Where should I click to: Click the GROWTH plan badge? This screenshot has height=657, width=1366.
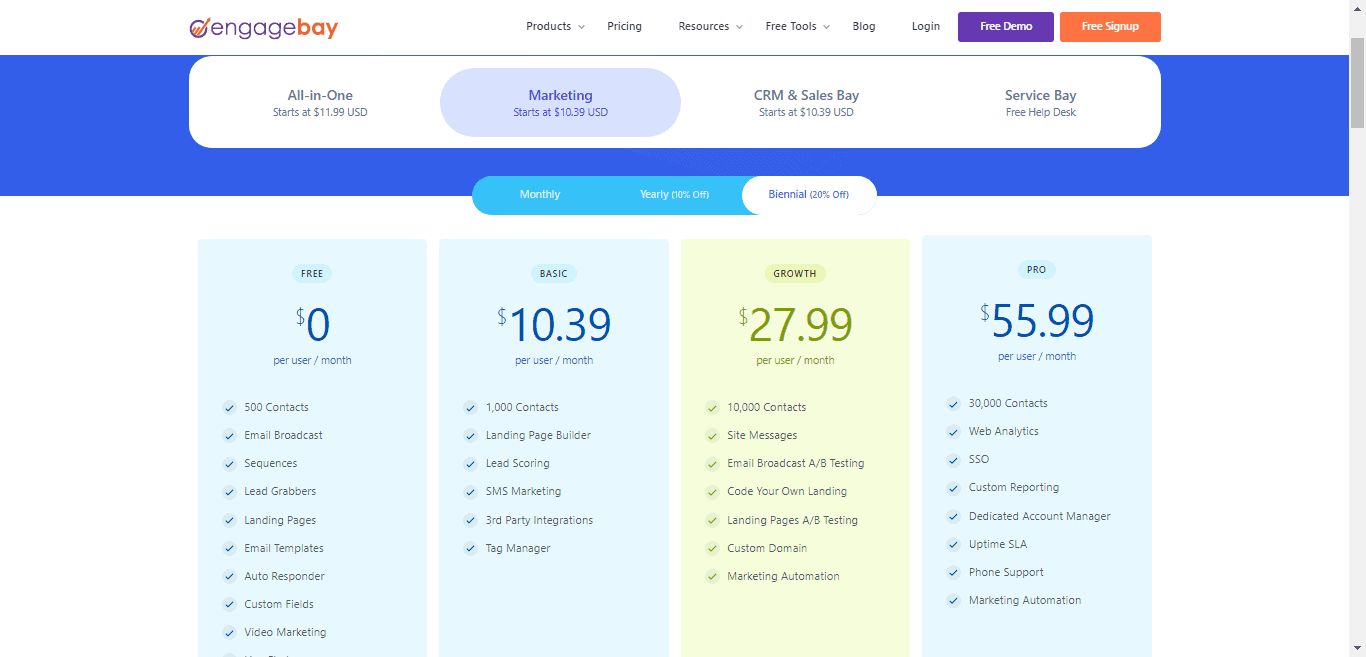(x=795, y=273)
